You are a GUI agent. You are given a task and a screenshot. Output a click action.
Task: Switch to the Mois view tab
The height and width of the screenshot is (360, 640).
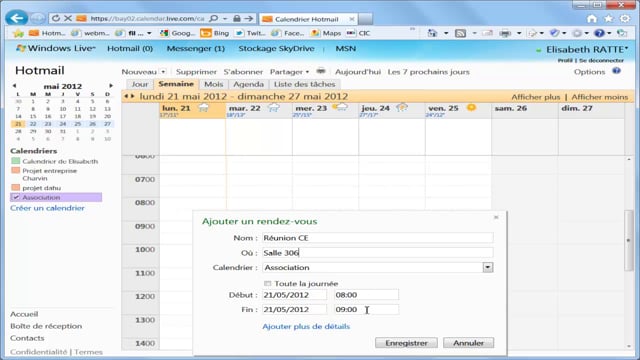(x=213, y=84)
